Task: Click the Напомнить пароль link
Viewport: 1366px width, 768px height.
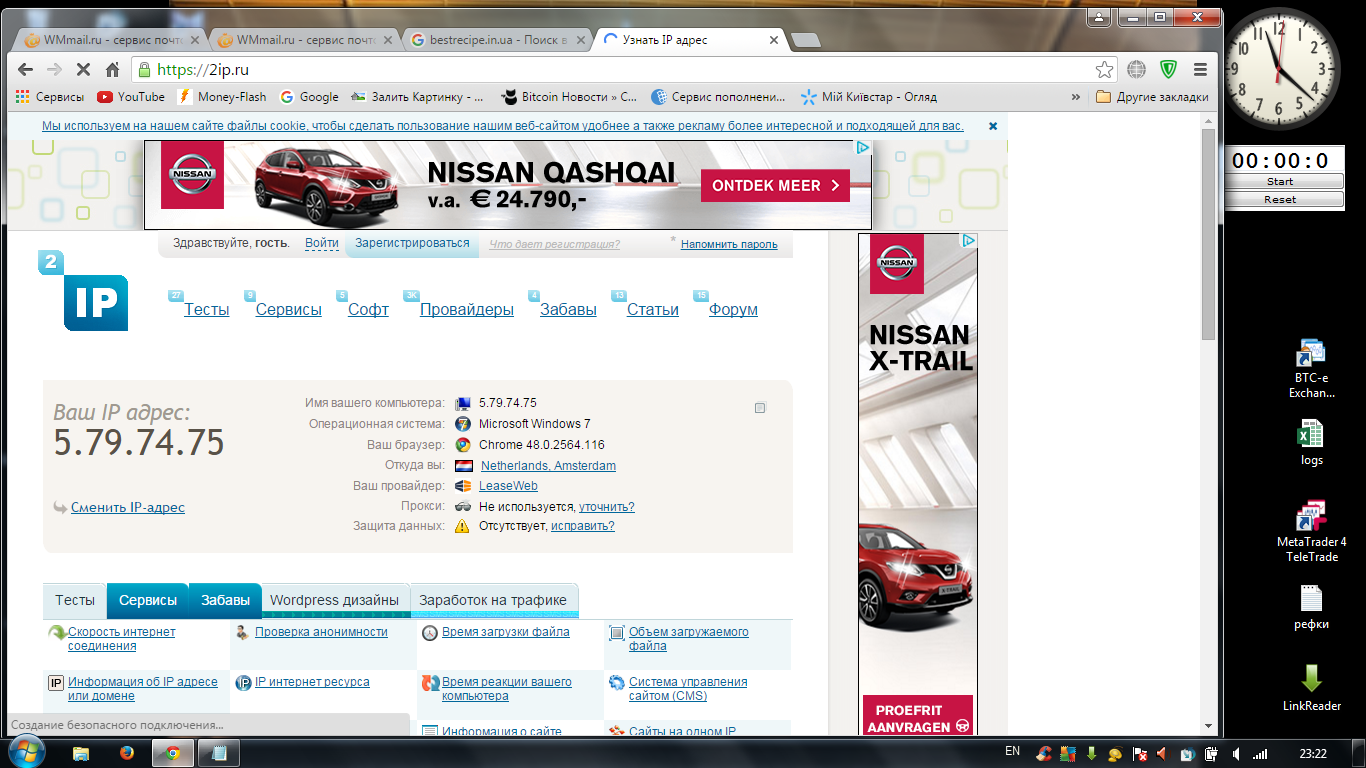Action: [x=729, y=244]
